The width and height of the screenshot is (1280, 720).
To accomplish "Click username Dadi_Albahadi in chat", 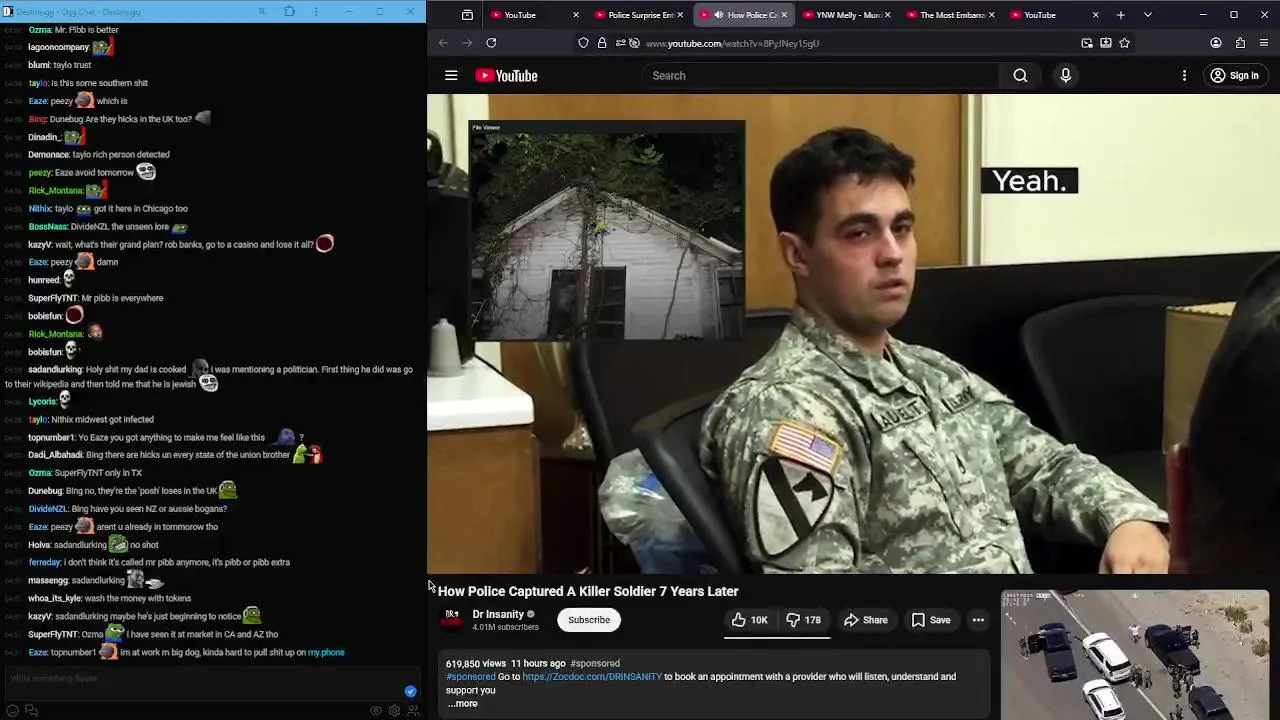I will [x=55, y=455].
